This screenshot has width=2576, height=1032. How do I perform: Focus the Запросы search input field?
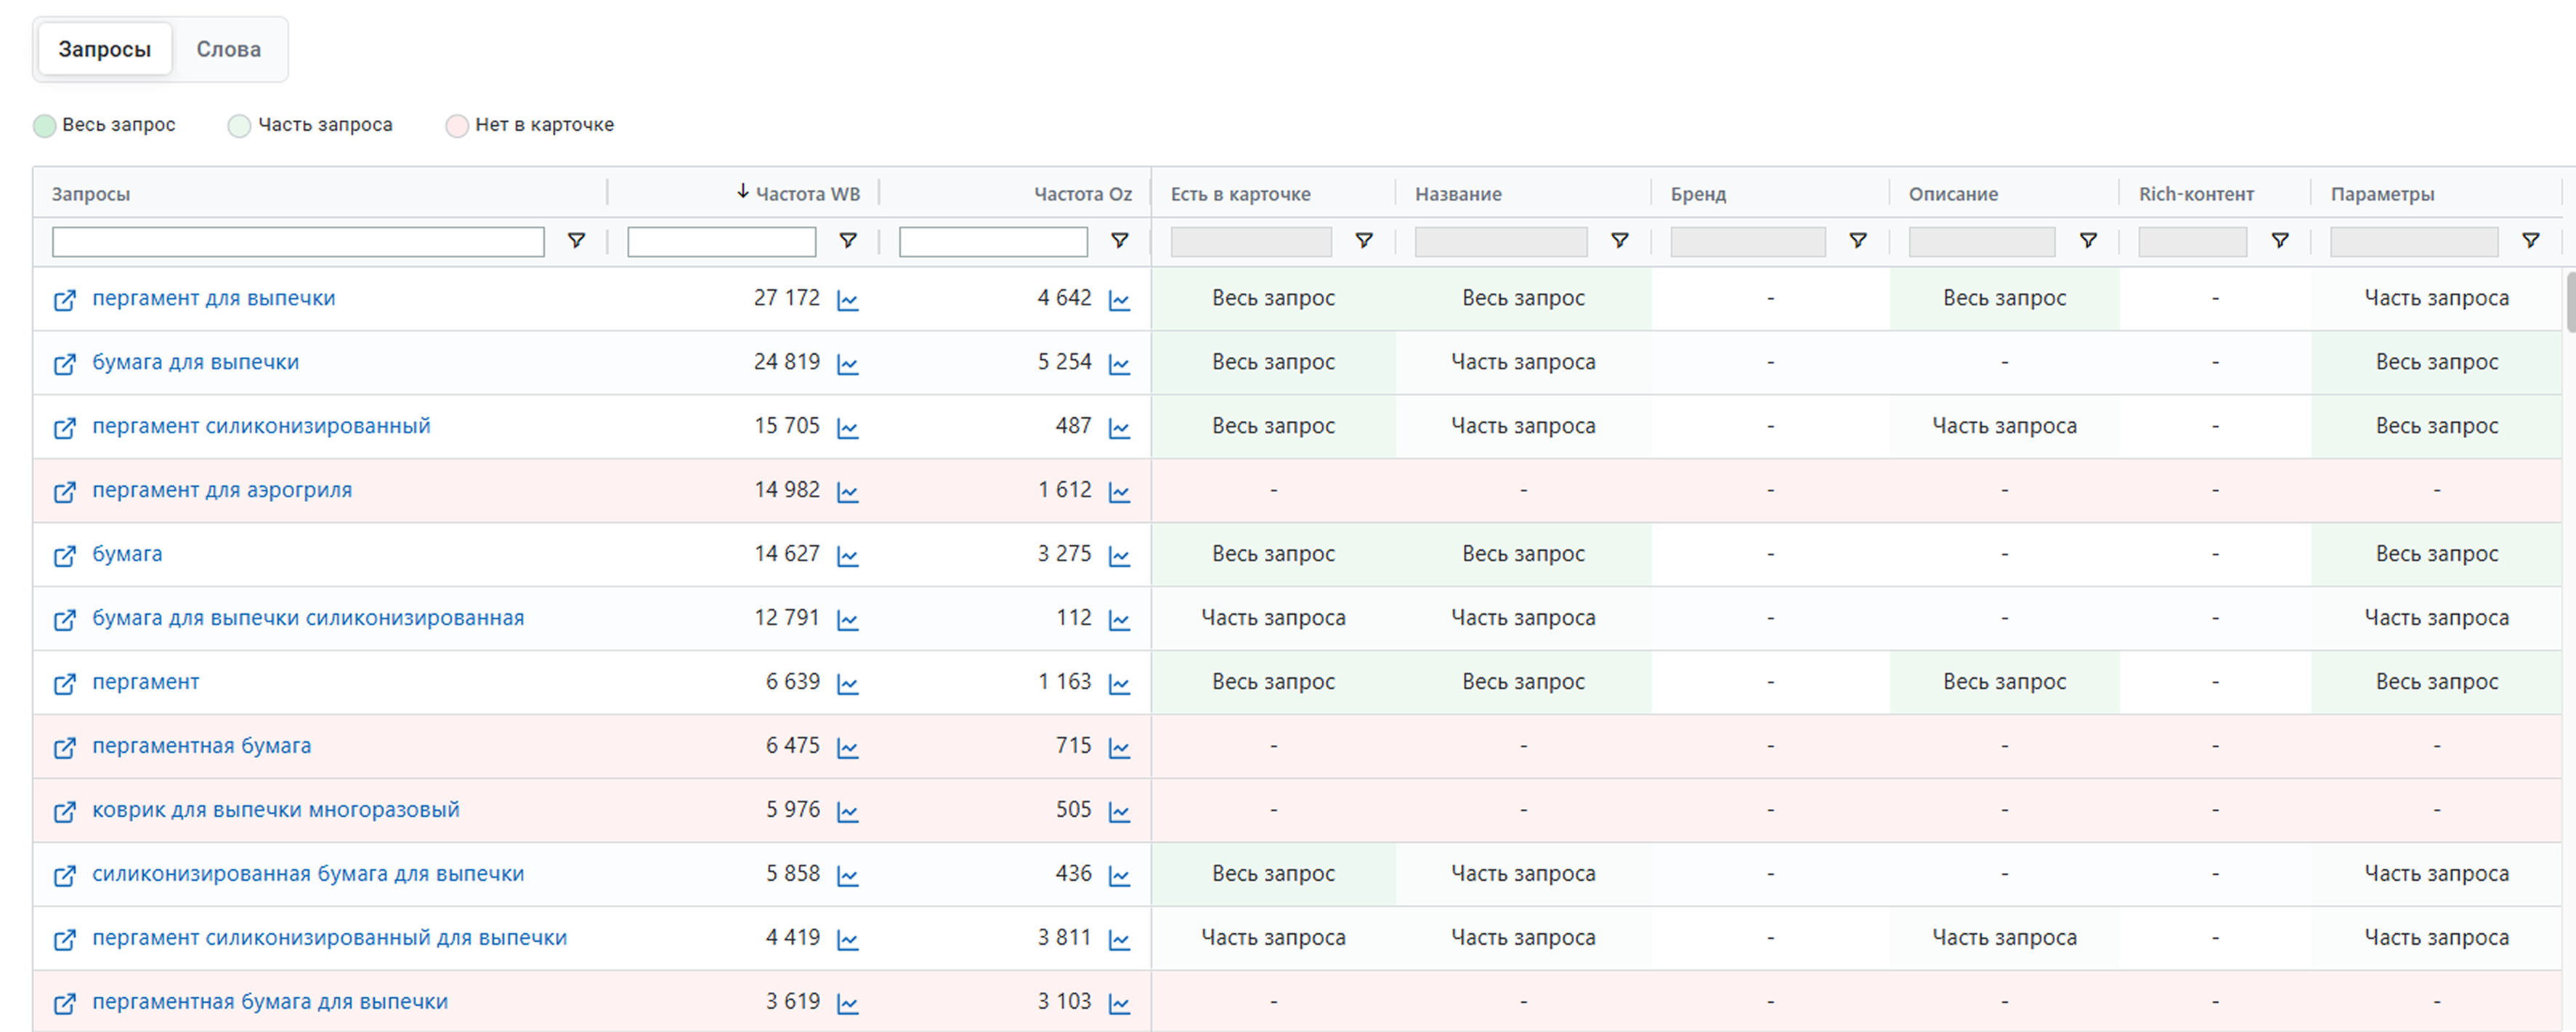298,241
